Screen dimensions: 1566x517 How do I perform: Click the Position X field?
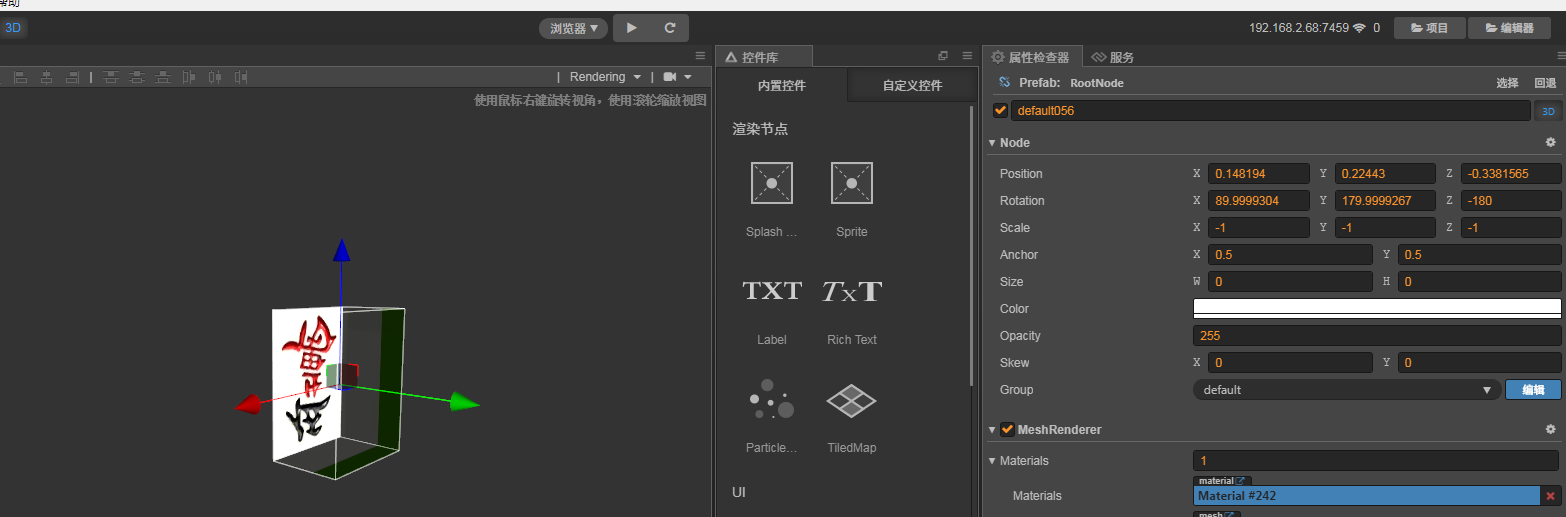(x=1258, y=174)
